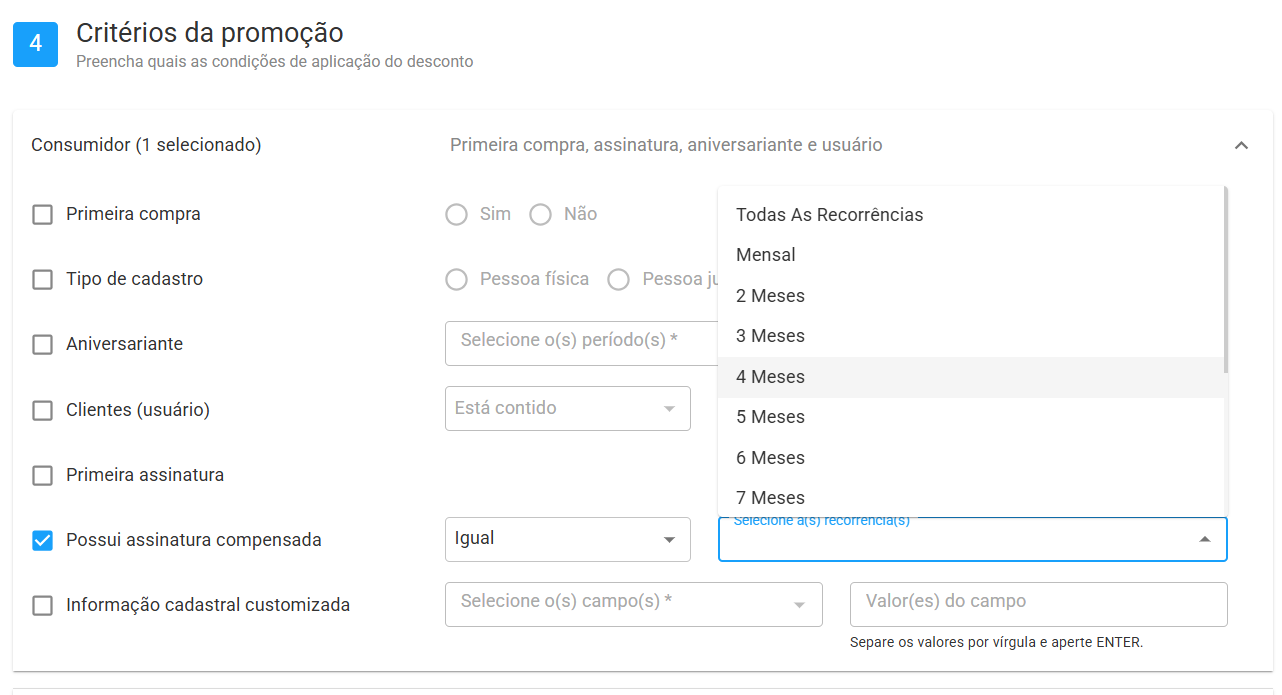The height and width of the screenshot is (695, 1282).
Task: Open the Selecione a(s) recorrência(s) field
Action: pos(972,539)
